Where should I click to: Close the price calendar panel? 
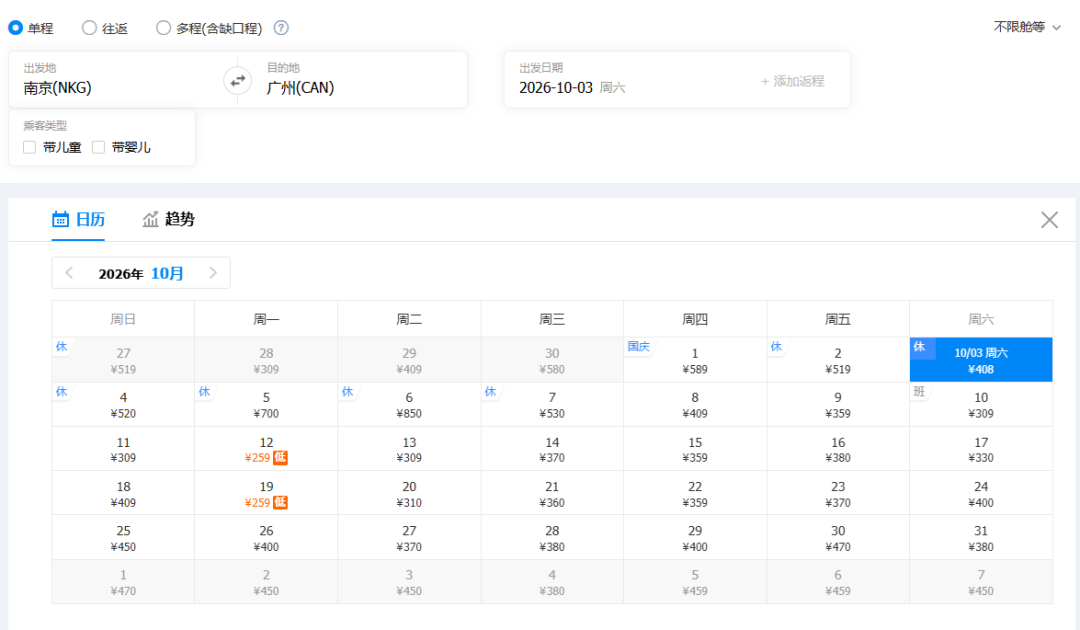(x=1049, y=220)
